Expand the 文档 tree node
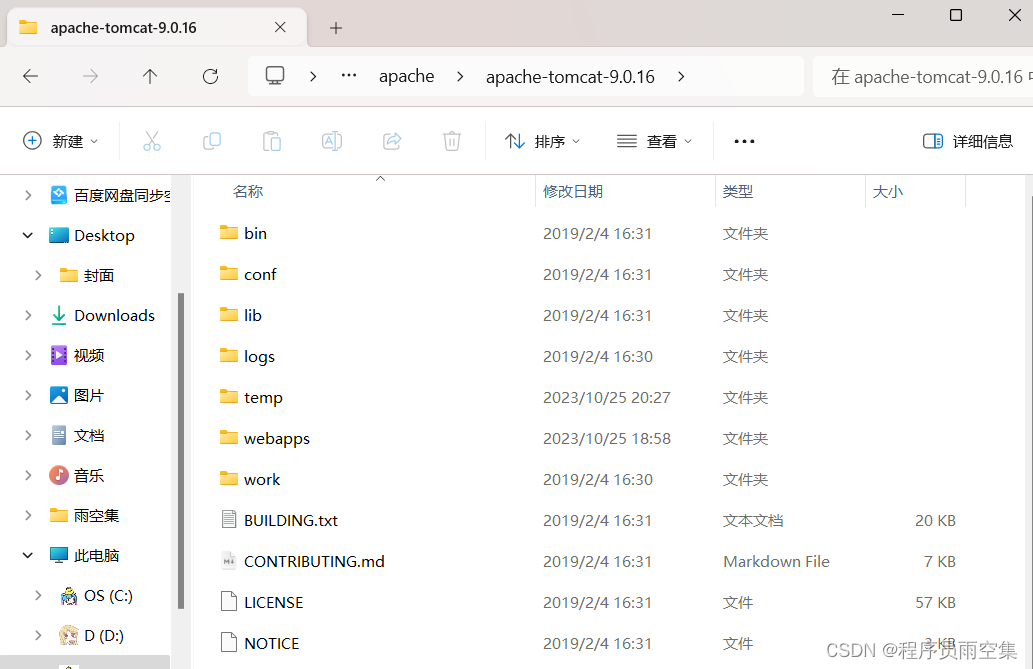Viewport: 1033px width, 669px height. (x=28, y=436)
